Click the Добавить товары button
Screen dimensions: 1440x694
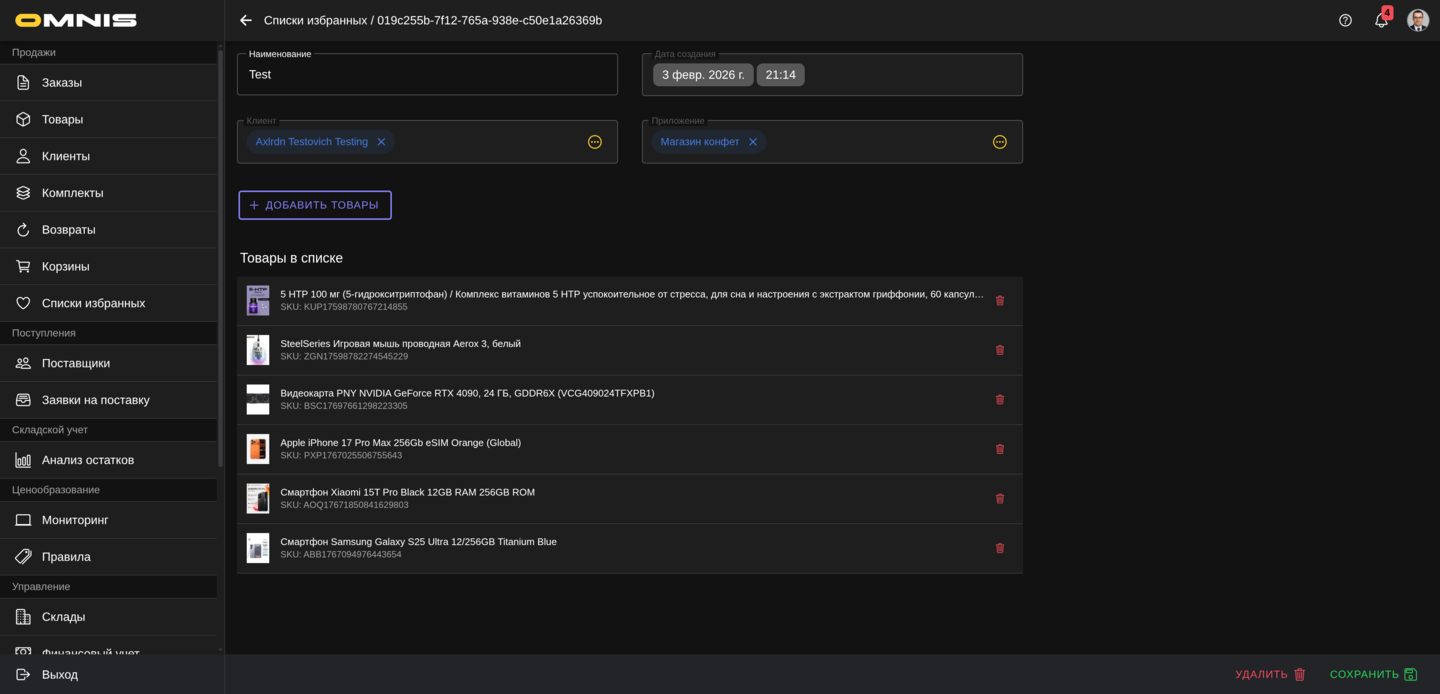coord(315,205)
